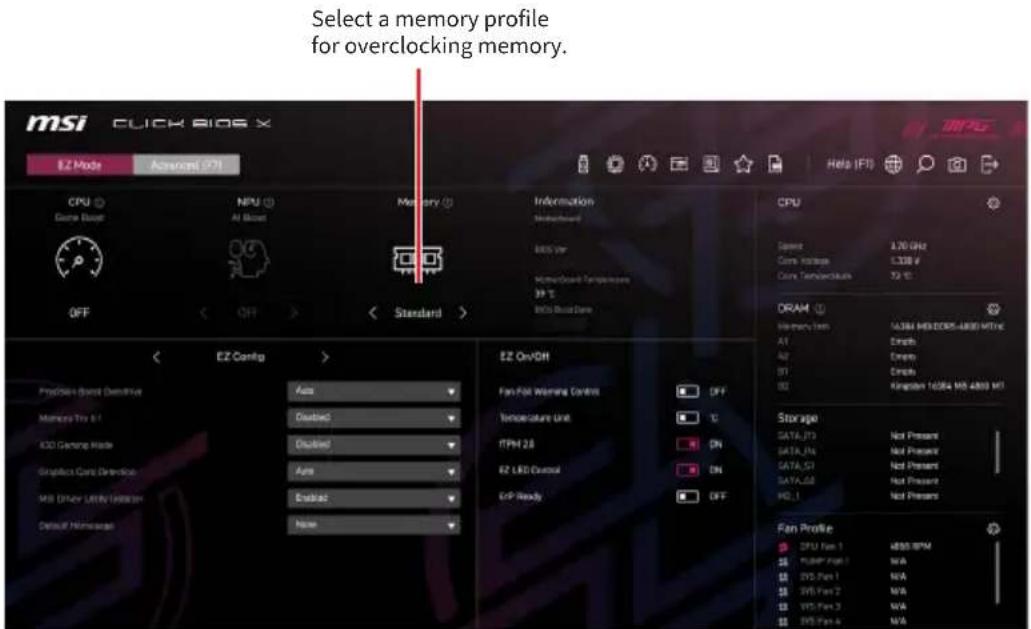Click the CPU Fan 1 row label
This screenshot has width=1031, height=629.
821,547
